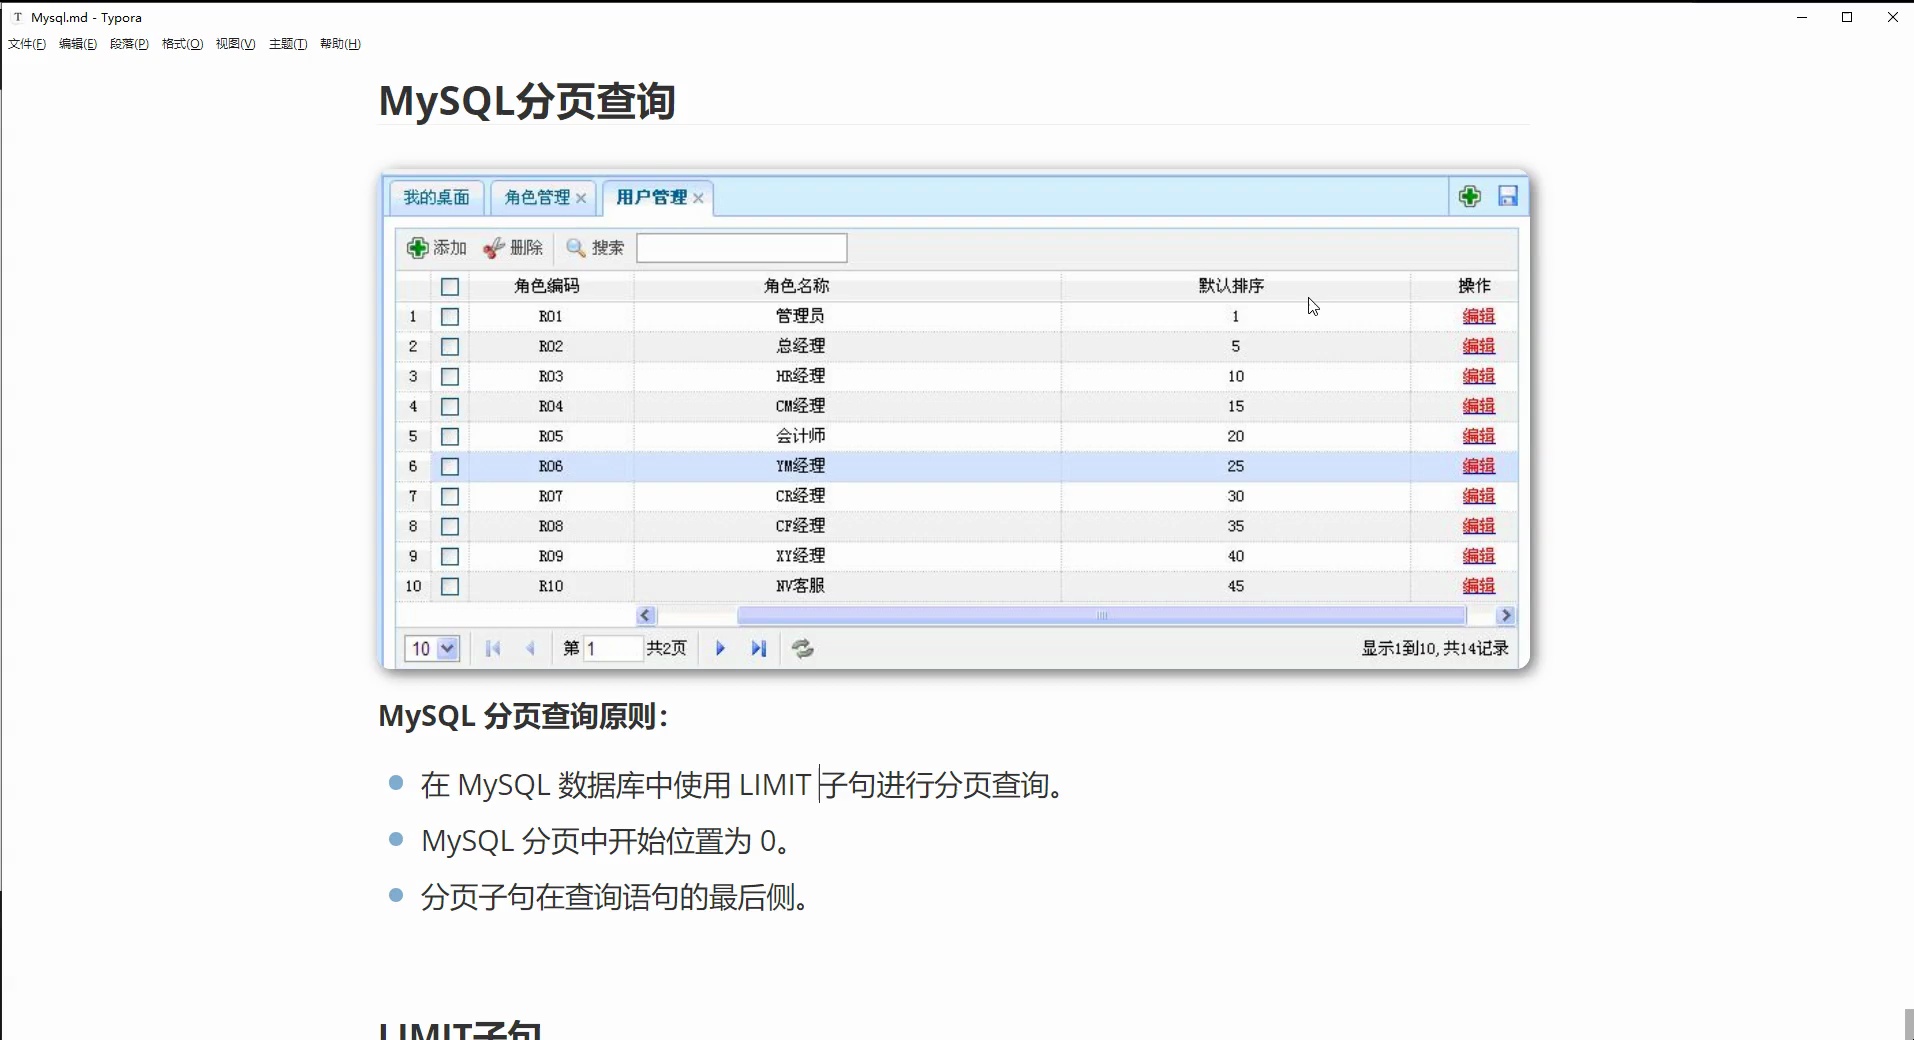Image resolution: width=1914 pixels, height=1040 pixels.
Task: Switch to the 我的桌面 tab
Action: (437, 198)
